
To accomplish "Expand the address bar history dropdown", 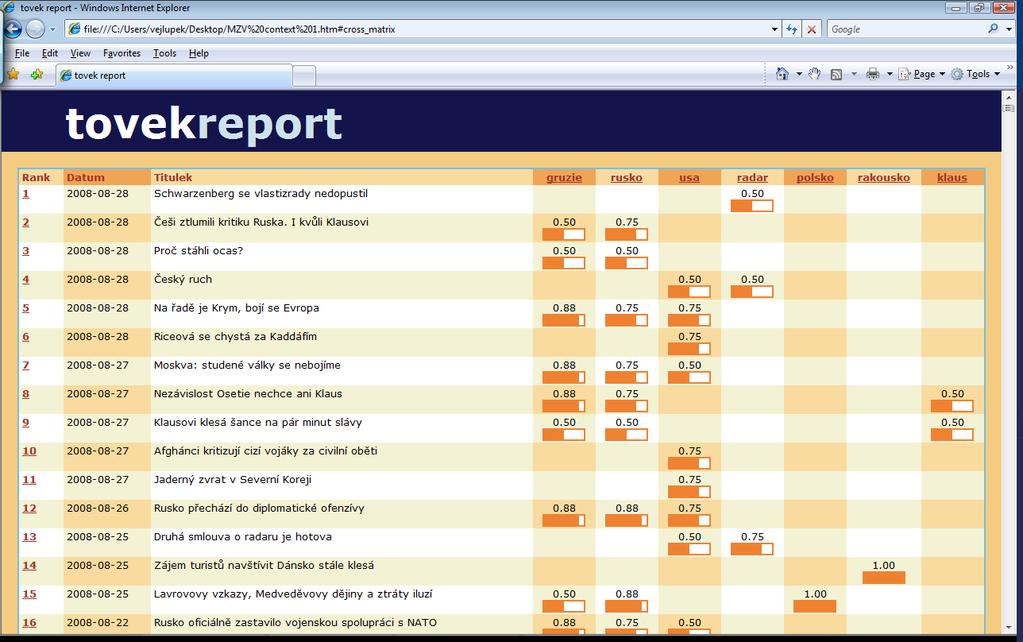I will point(774,29).
